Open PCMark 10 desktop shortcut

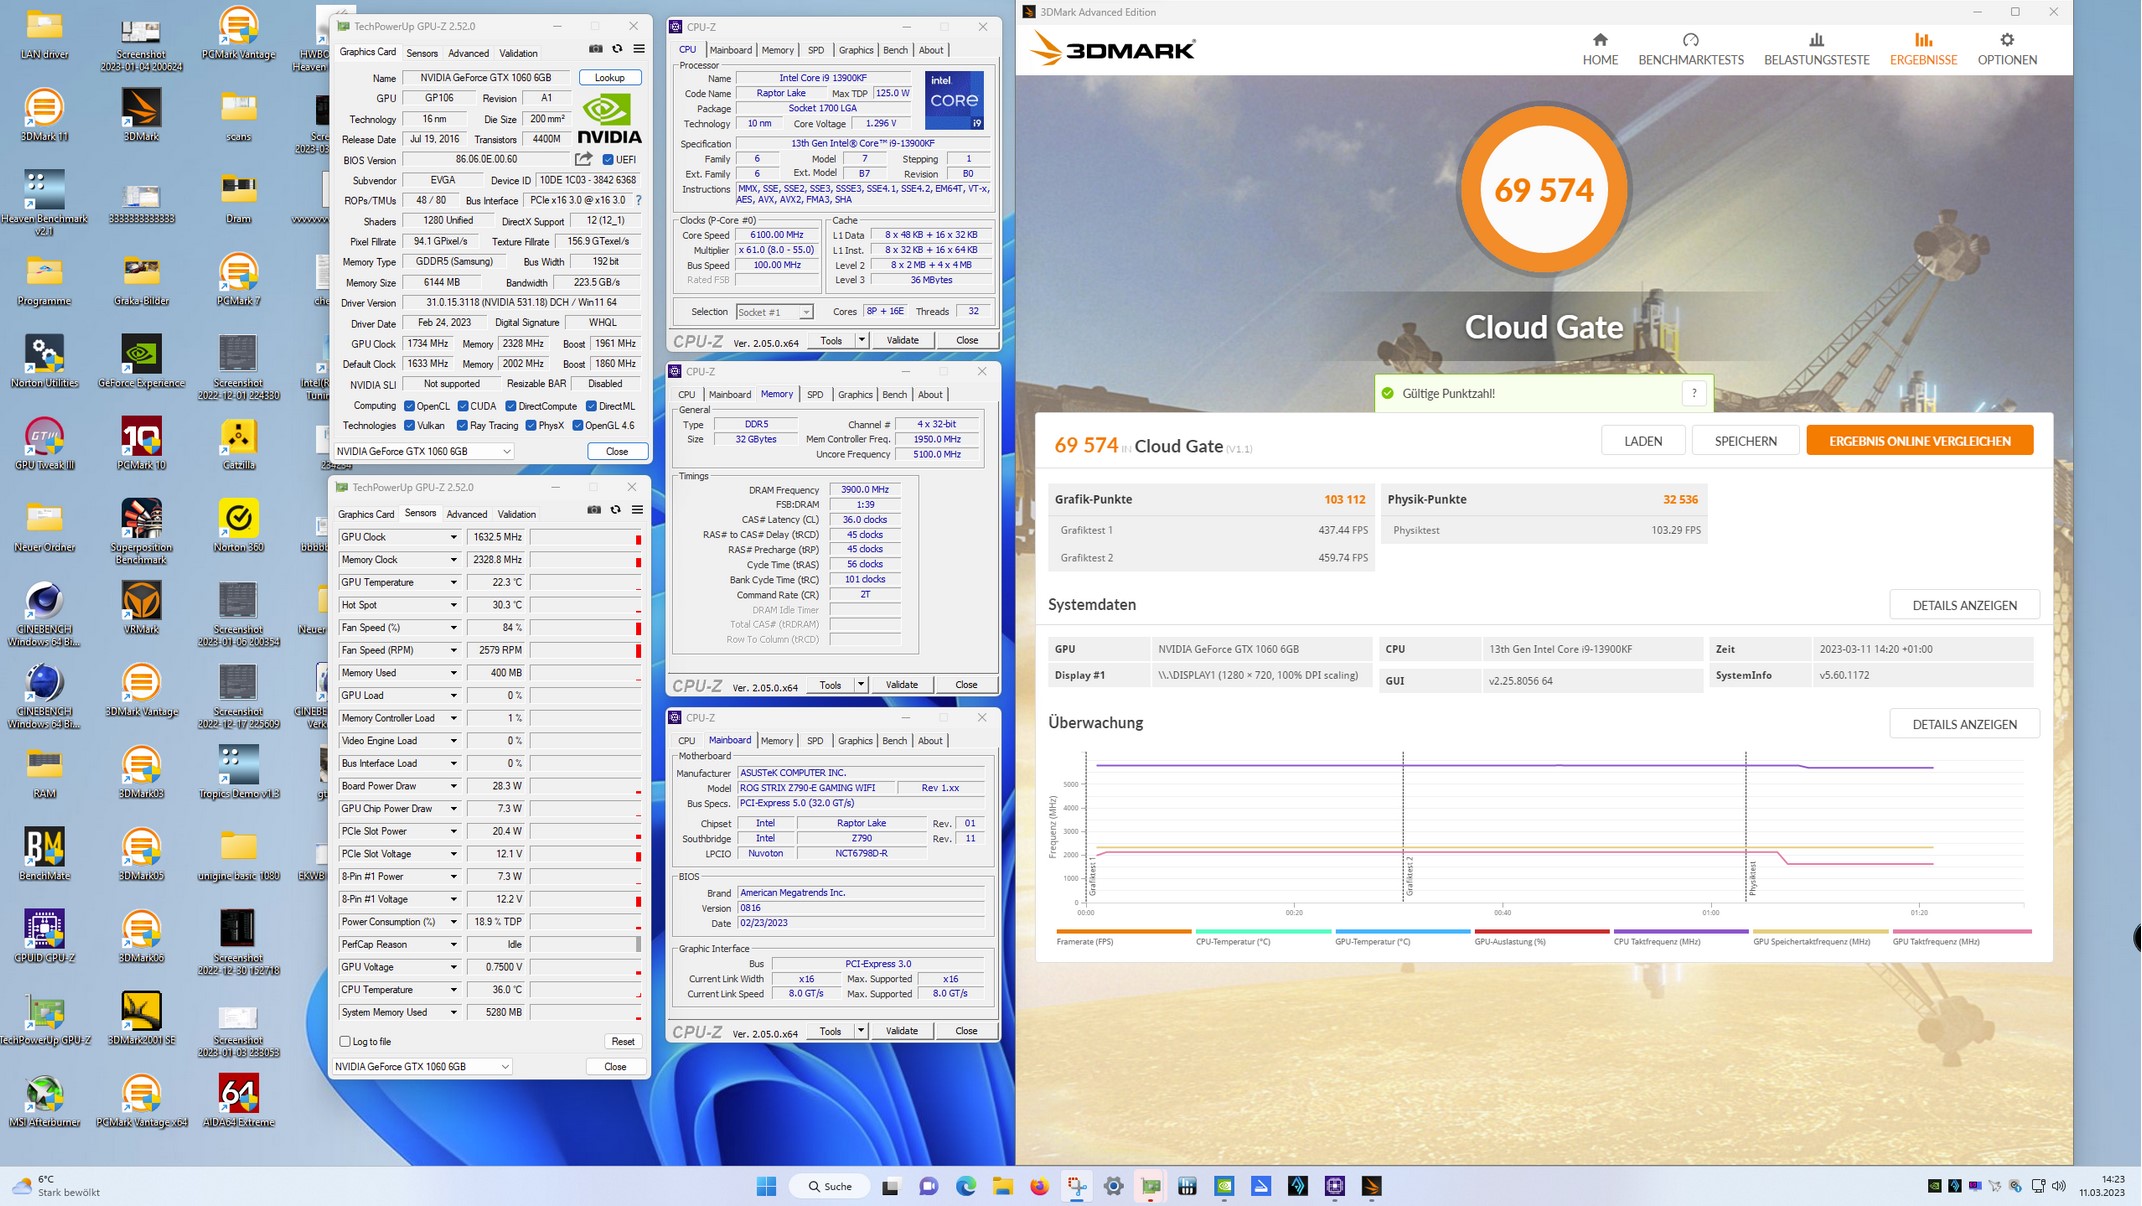[x=141, y=443]
